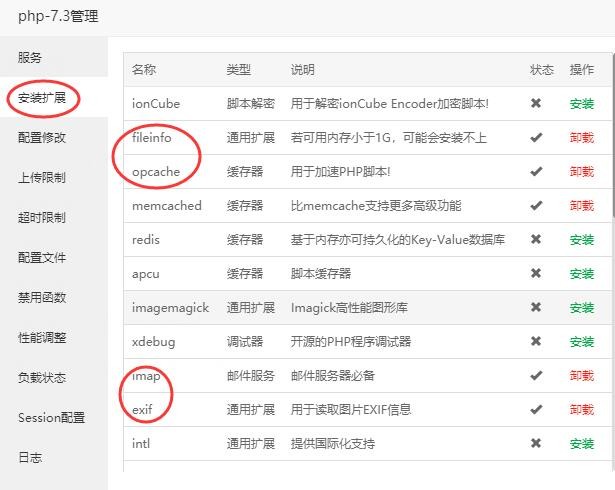Click the exif extension name

point(142,410)
